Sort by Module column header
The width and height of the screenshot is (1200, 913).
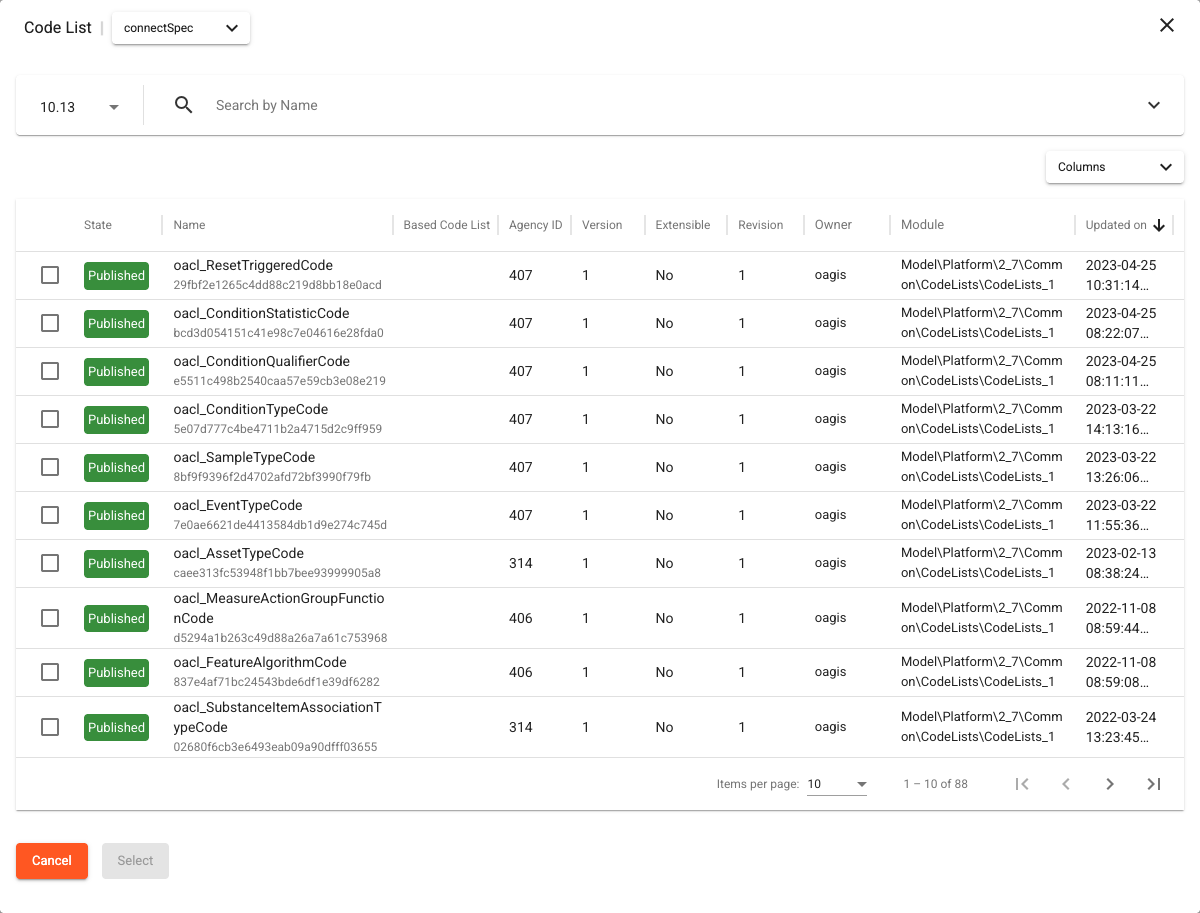click(922, 225)
